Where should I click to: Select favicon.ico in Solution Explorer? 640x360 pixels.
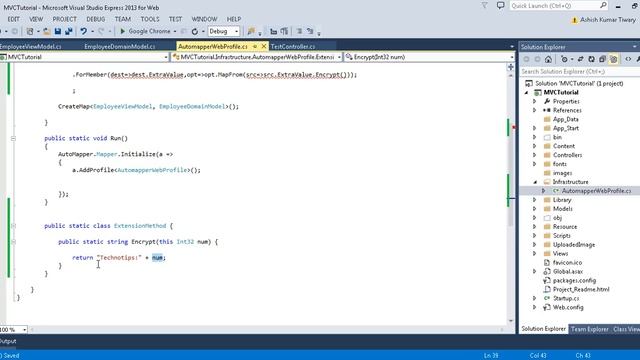pos(567,262)
